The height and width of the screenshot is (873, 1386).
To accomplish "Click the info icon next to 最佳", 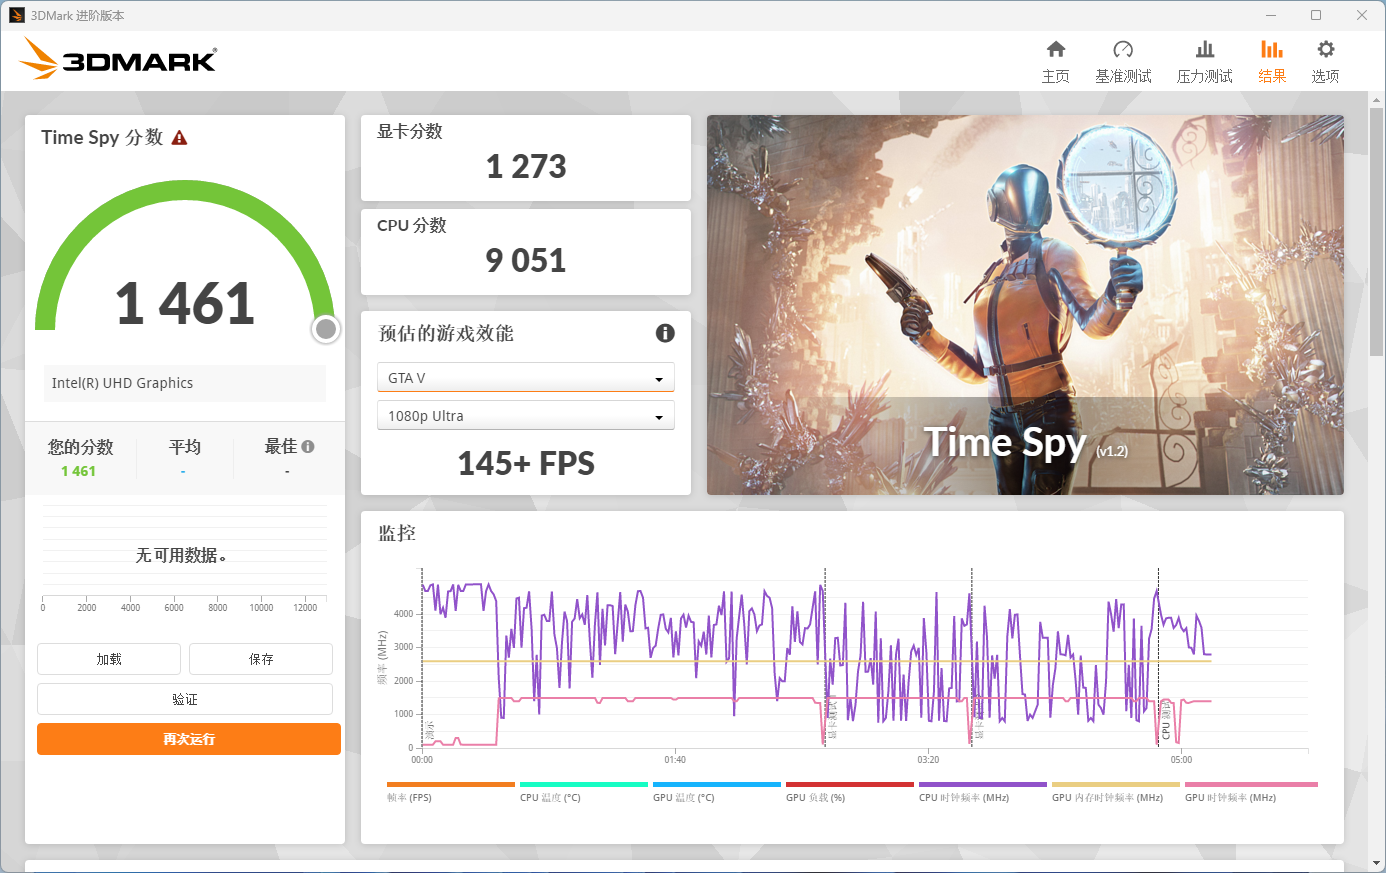I will pos(308,447).
